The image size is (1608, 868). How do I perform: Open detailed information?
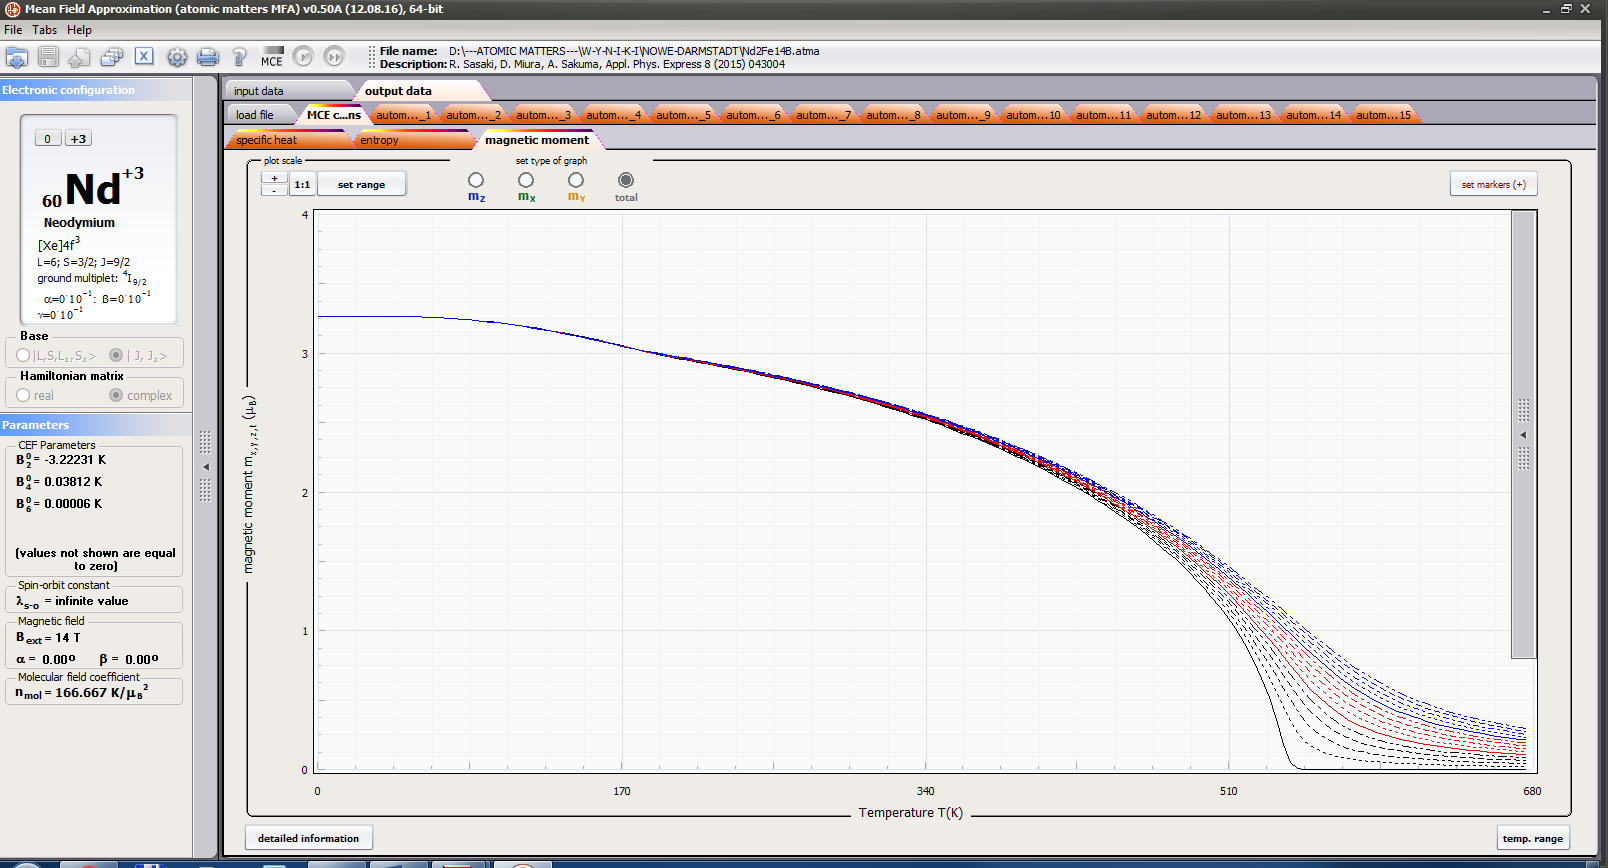tap(308, 838)
